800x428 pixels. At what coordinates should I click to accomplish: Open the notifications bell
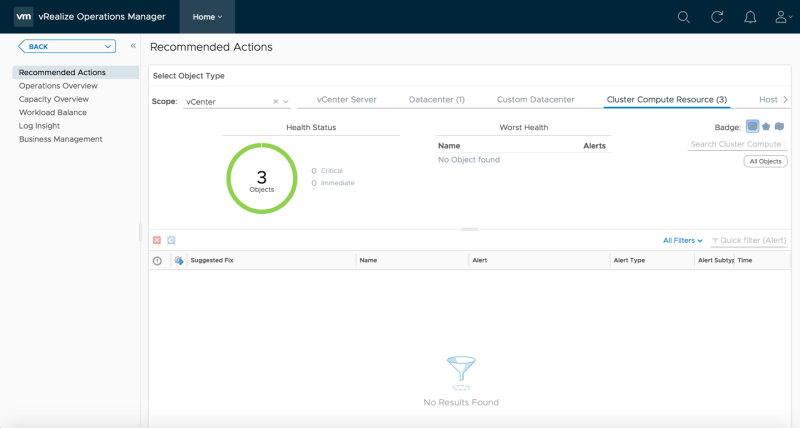pyautogui.click(x=750, y=17)
